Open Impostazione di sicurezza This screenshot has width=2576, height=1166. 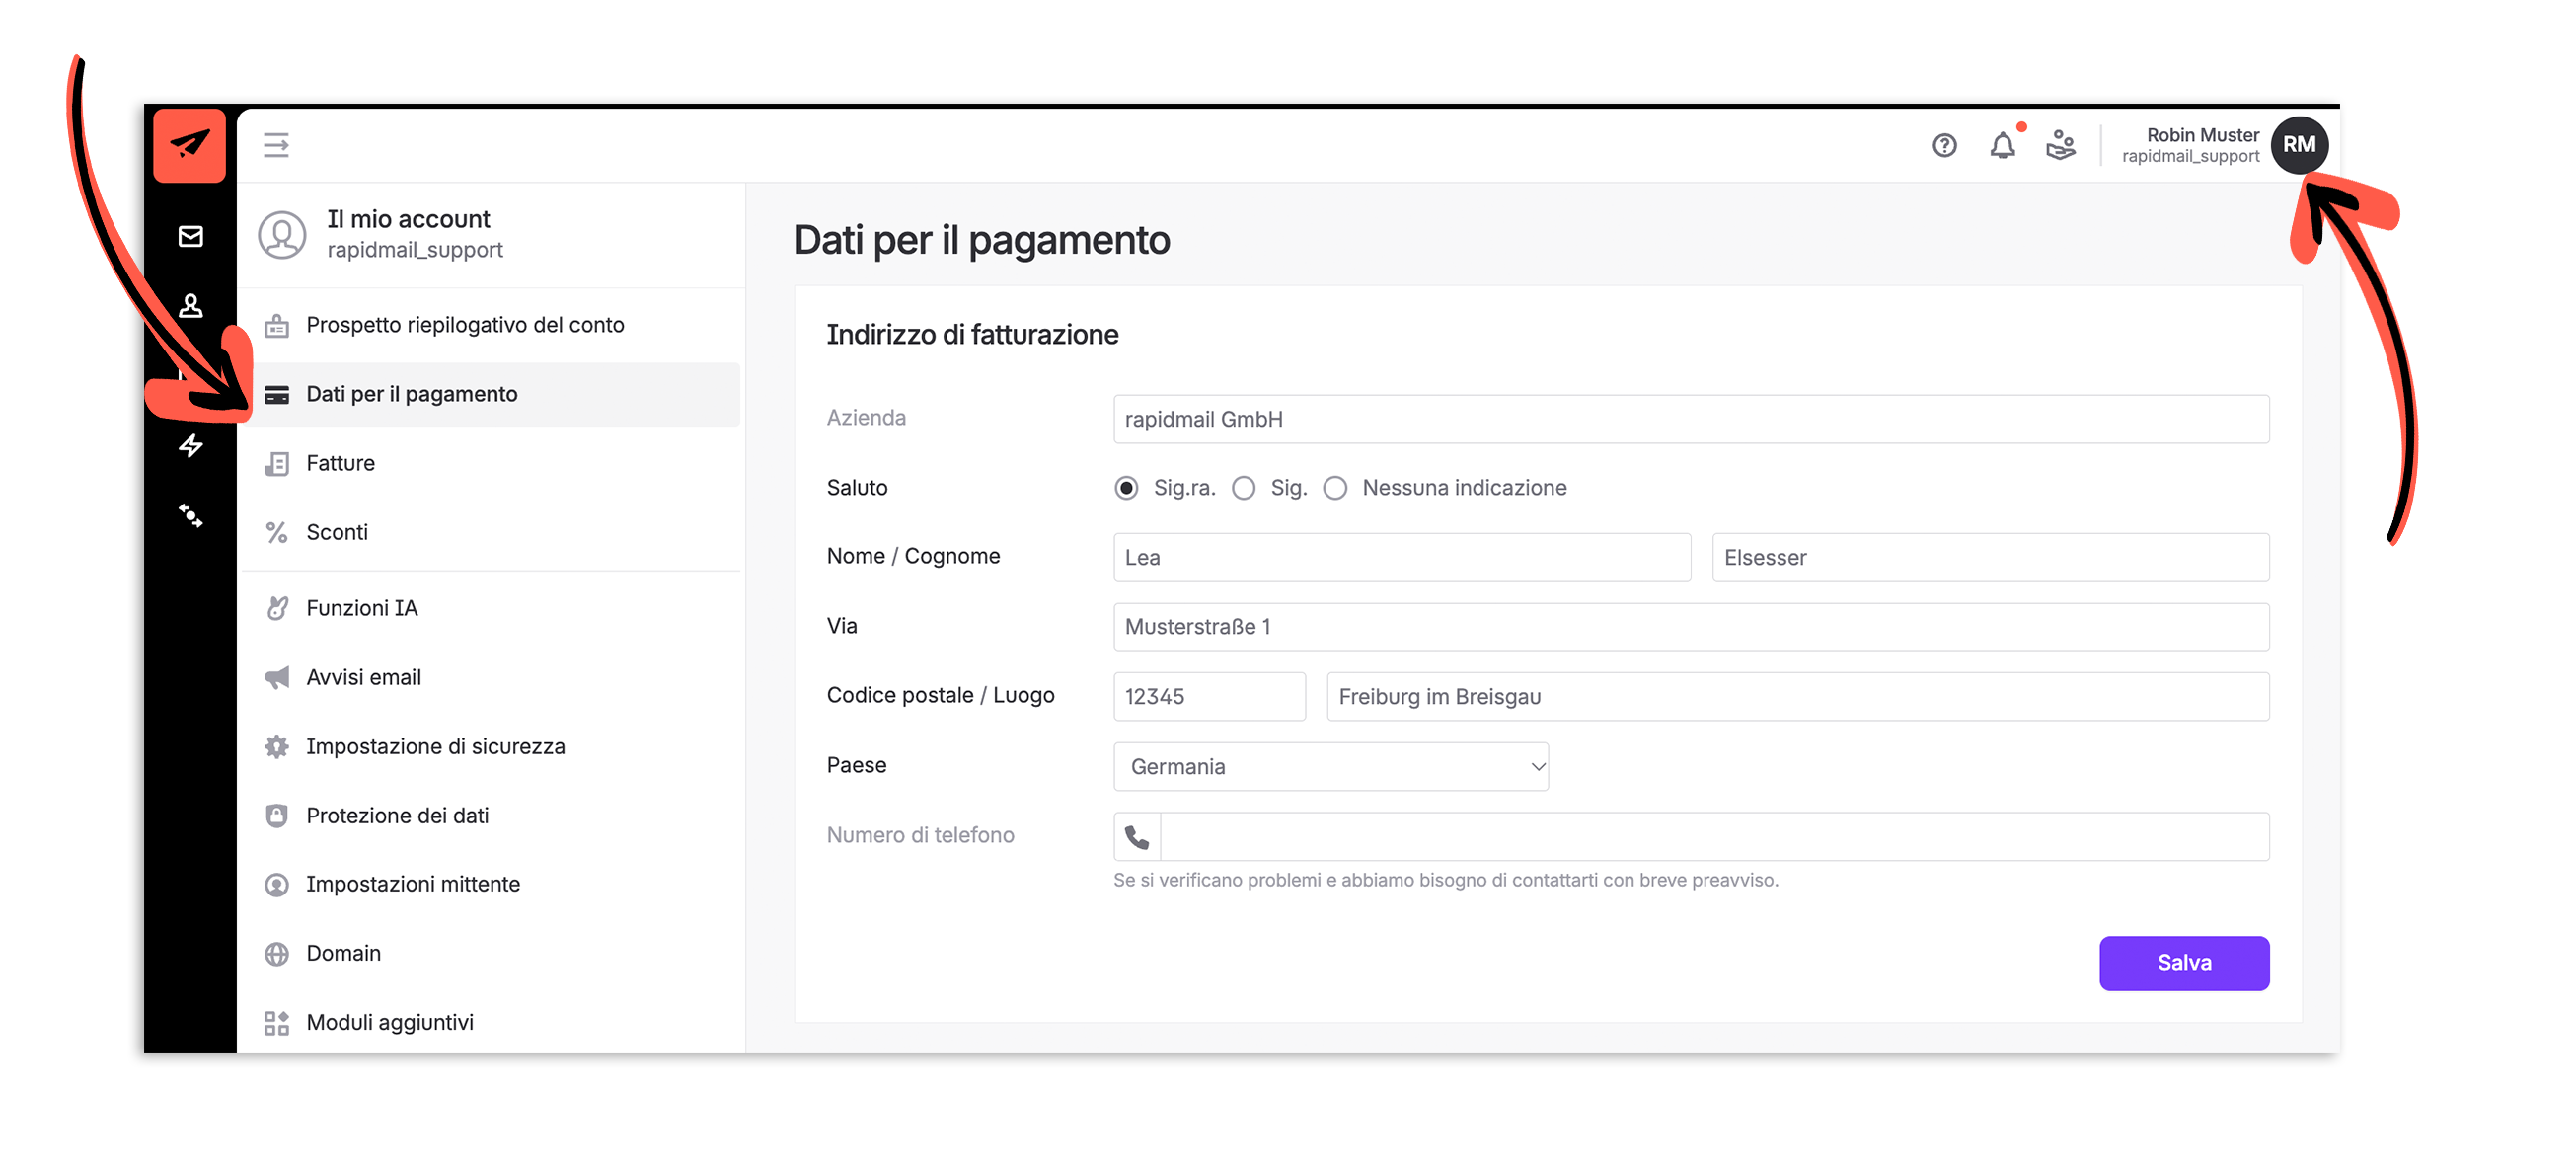tap(491, 746)
